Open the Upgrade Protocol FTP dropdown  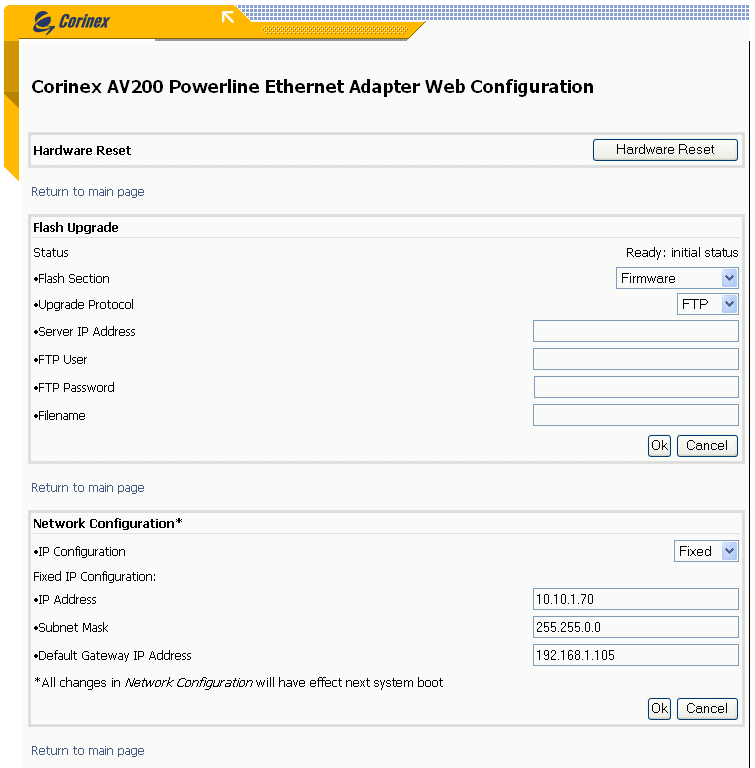707,304
